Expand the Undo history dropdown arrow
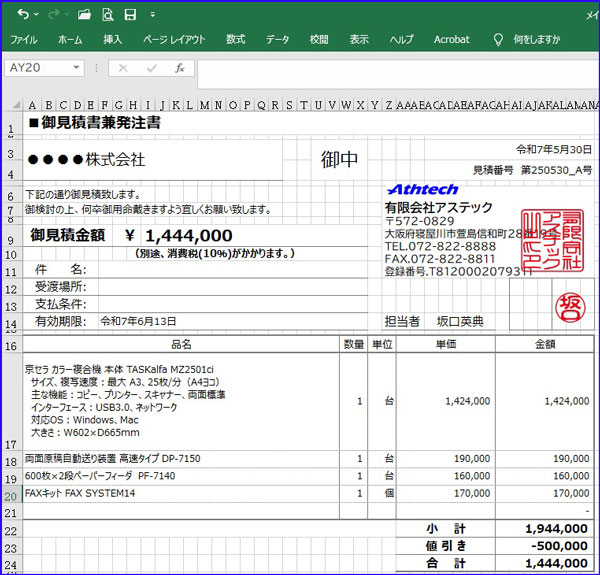Screen dimensions: 600x575 pos(36,15)
